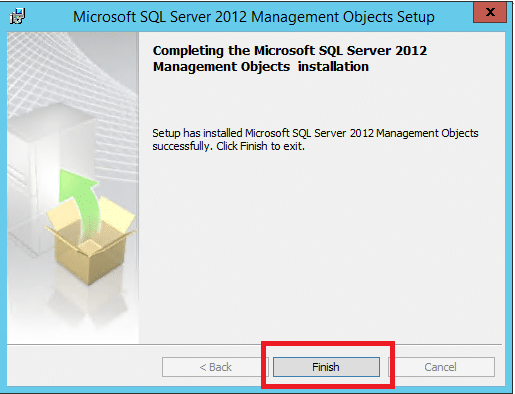
Task: Close the Management Objects Setup window
Action: pyautogui.click(x=490, y=12)
